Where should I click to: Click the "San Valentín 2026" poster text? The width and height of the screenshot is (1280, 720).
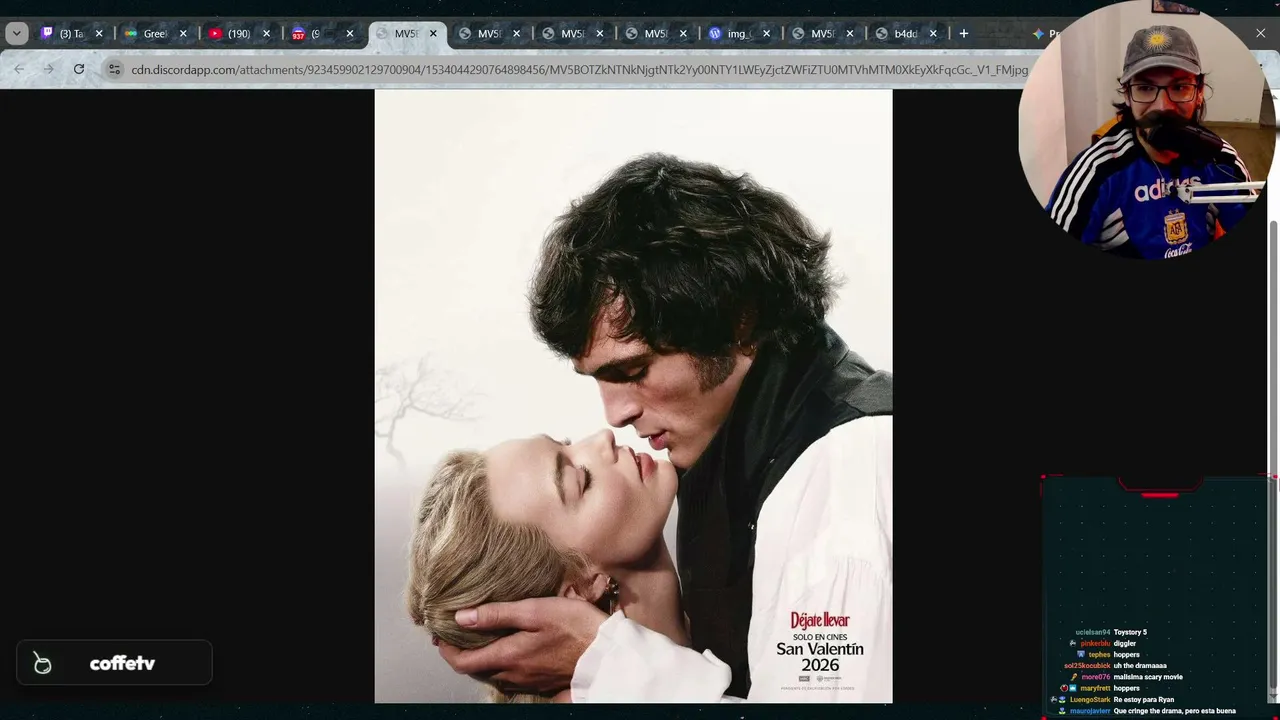(x=820, y=657)
